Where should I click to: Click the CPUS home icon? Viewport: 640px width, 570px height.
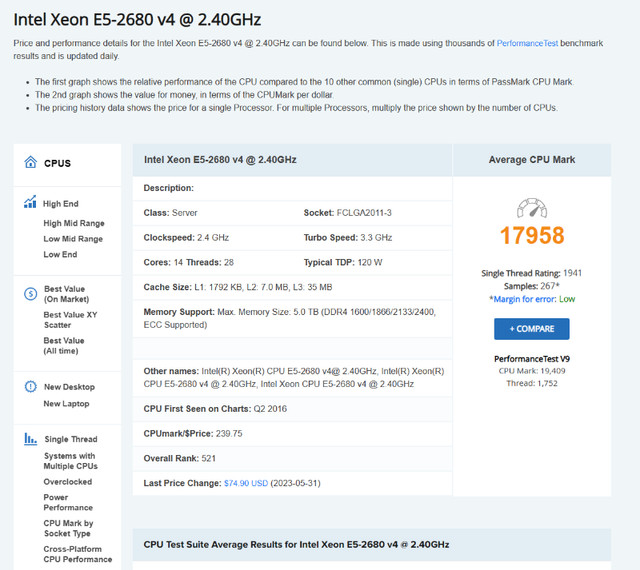(x=31, y=162)
